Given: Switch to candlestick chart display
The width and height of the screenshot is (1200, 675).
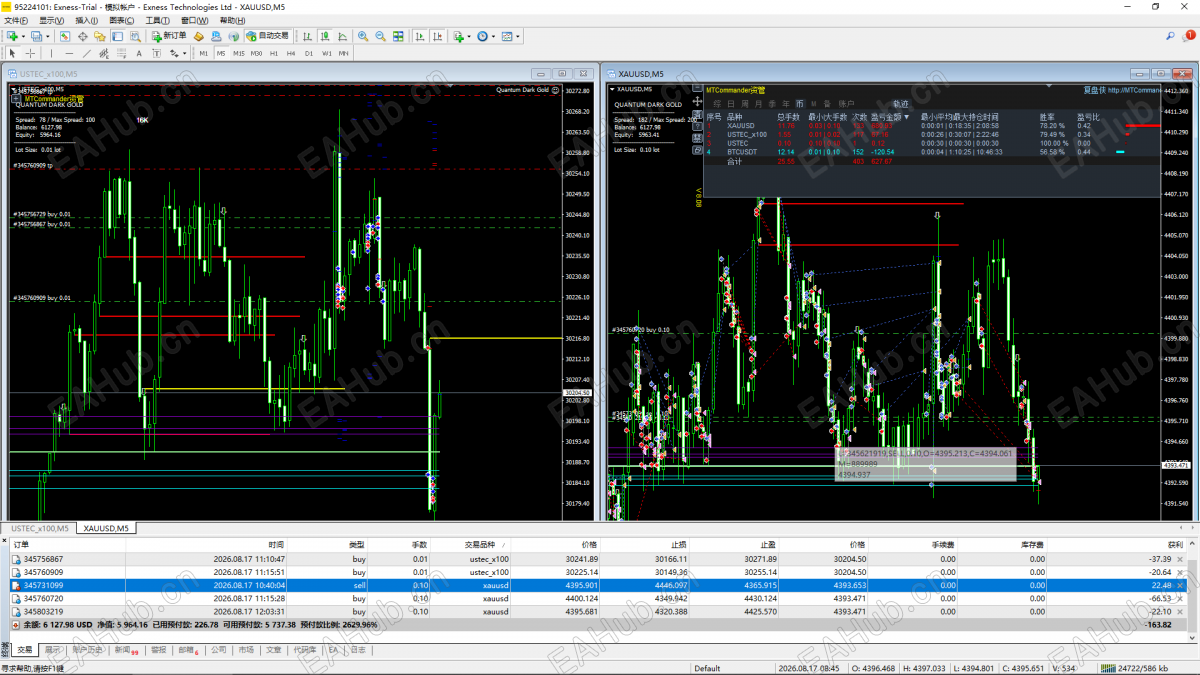Looking at the screenshot, I should [325, 36].
